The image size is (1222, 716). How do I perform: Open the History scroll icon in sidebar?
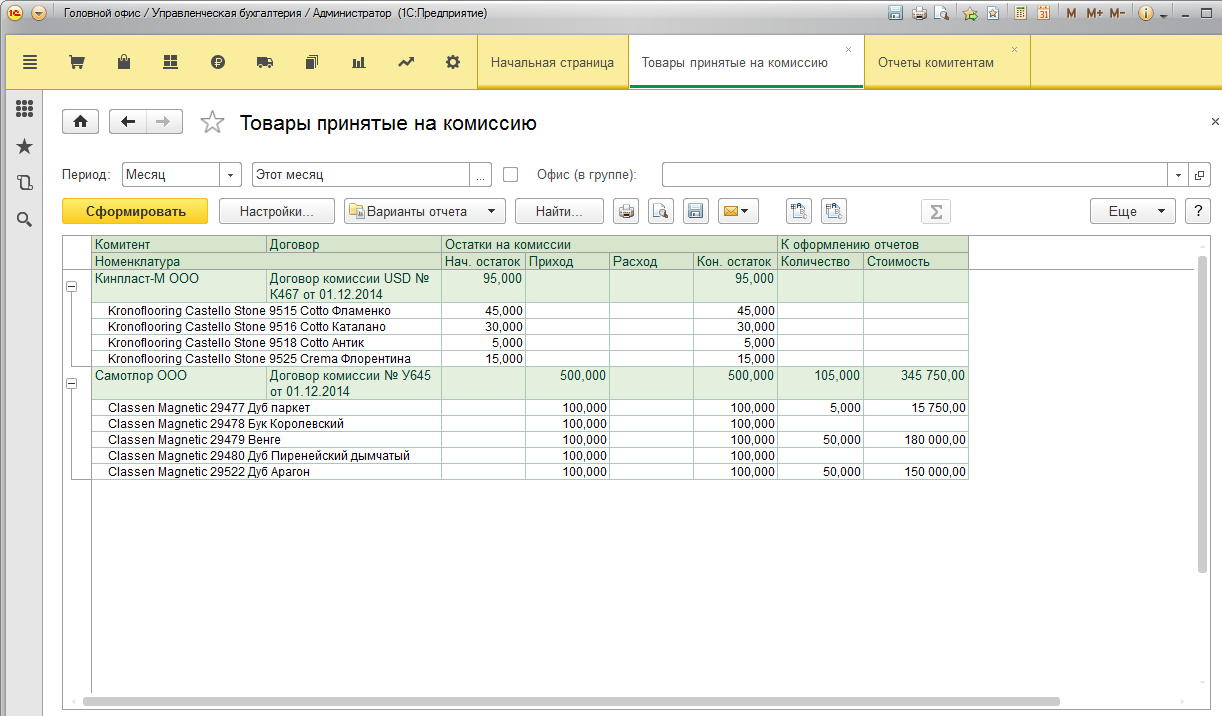[25, 183]
